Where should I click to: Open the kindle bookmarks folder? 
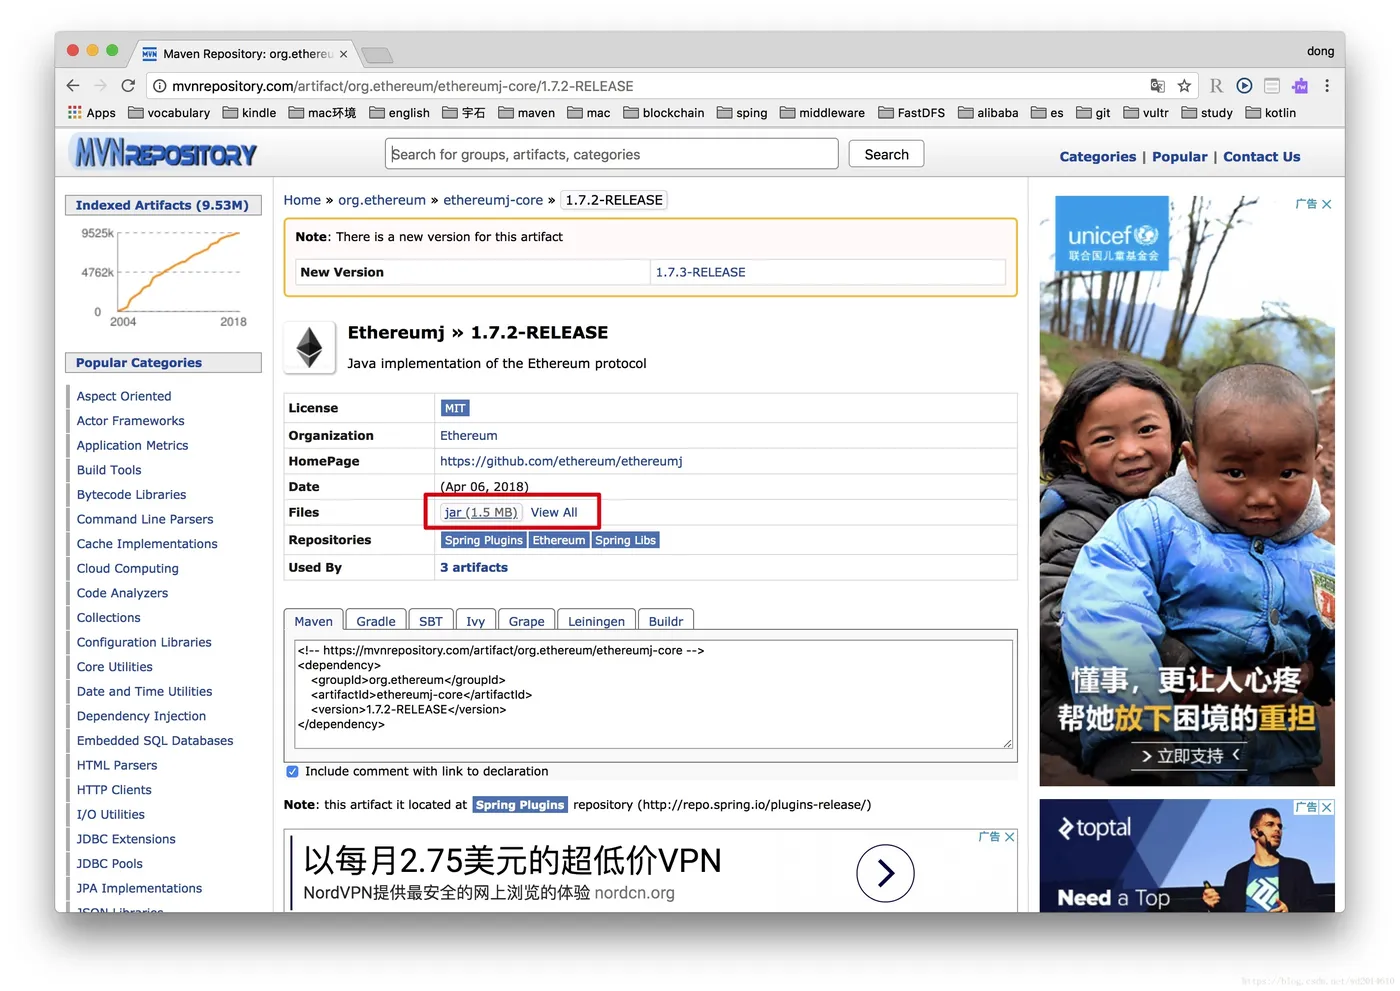tap(249, 113)
